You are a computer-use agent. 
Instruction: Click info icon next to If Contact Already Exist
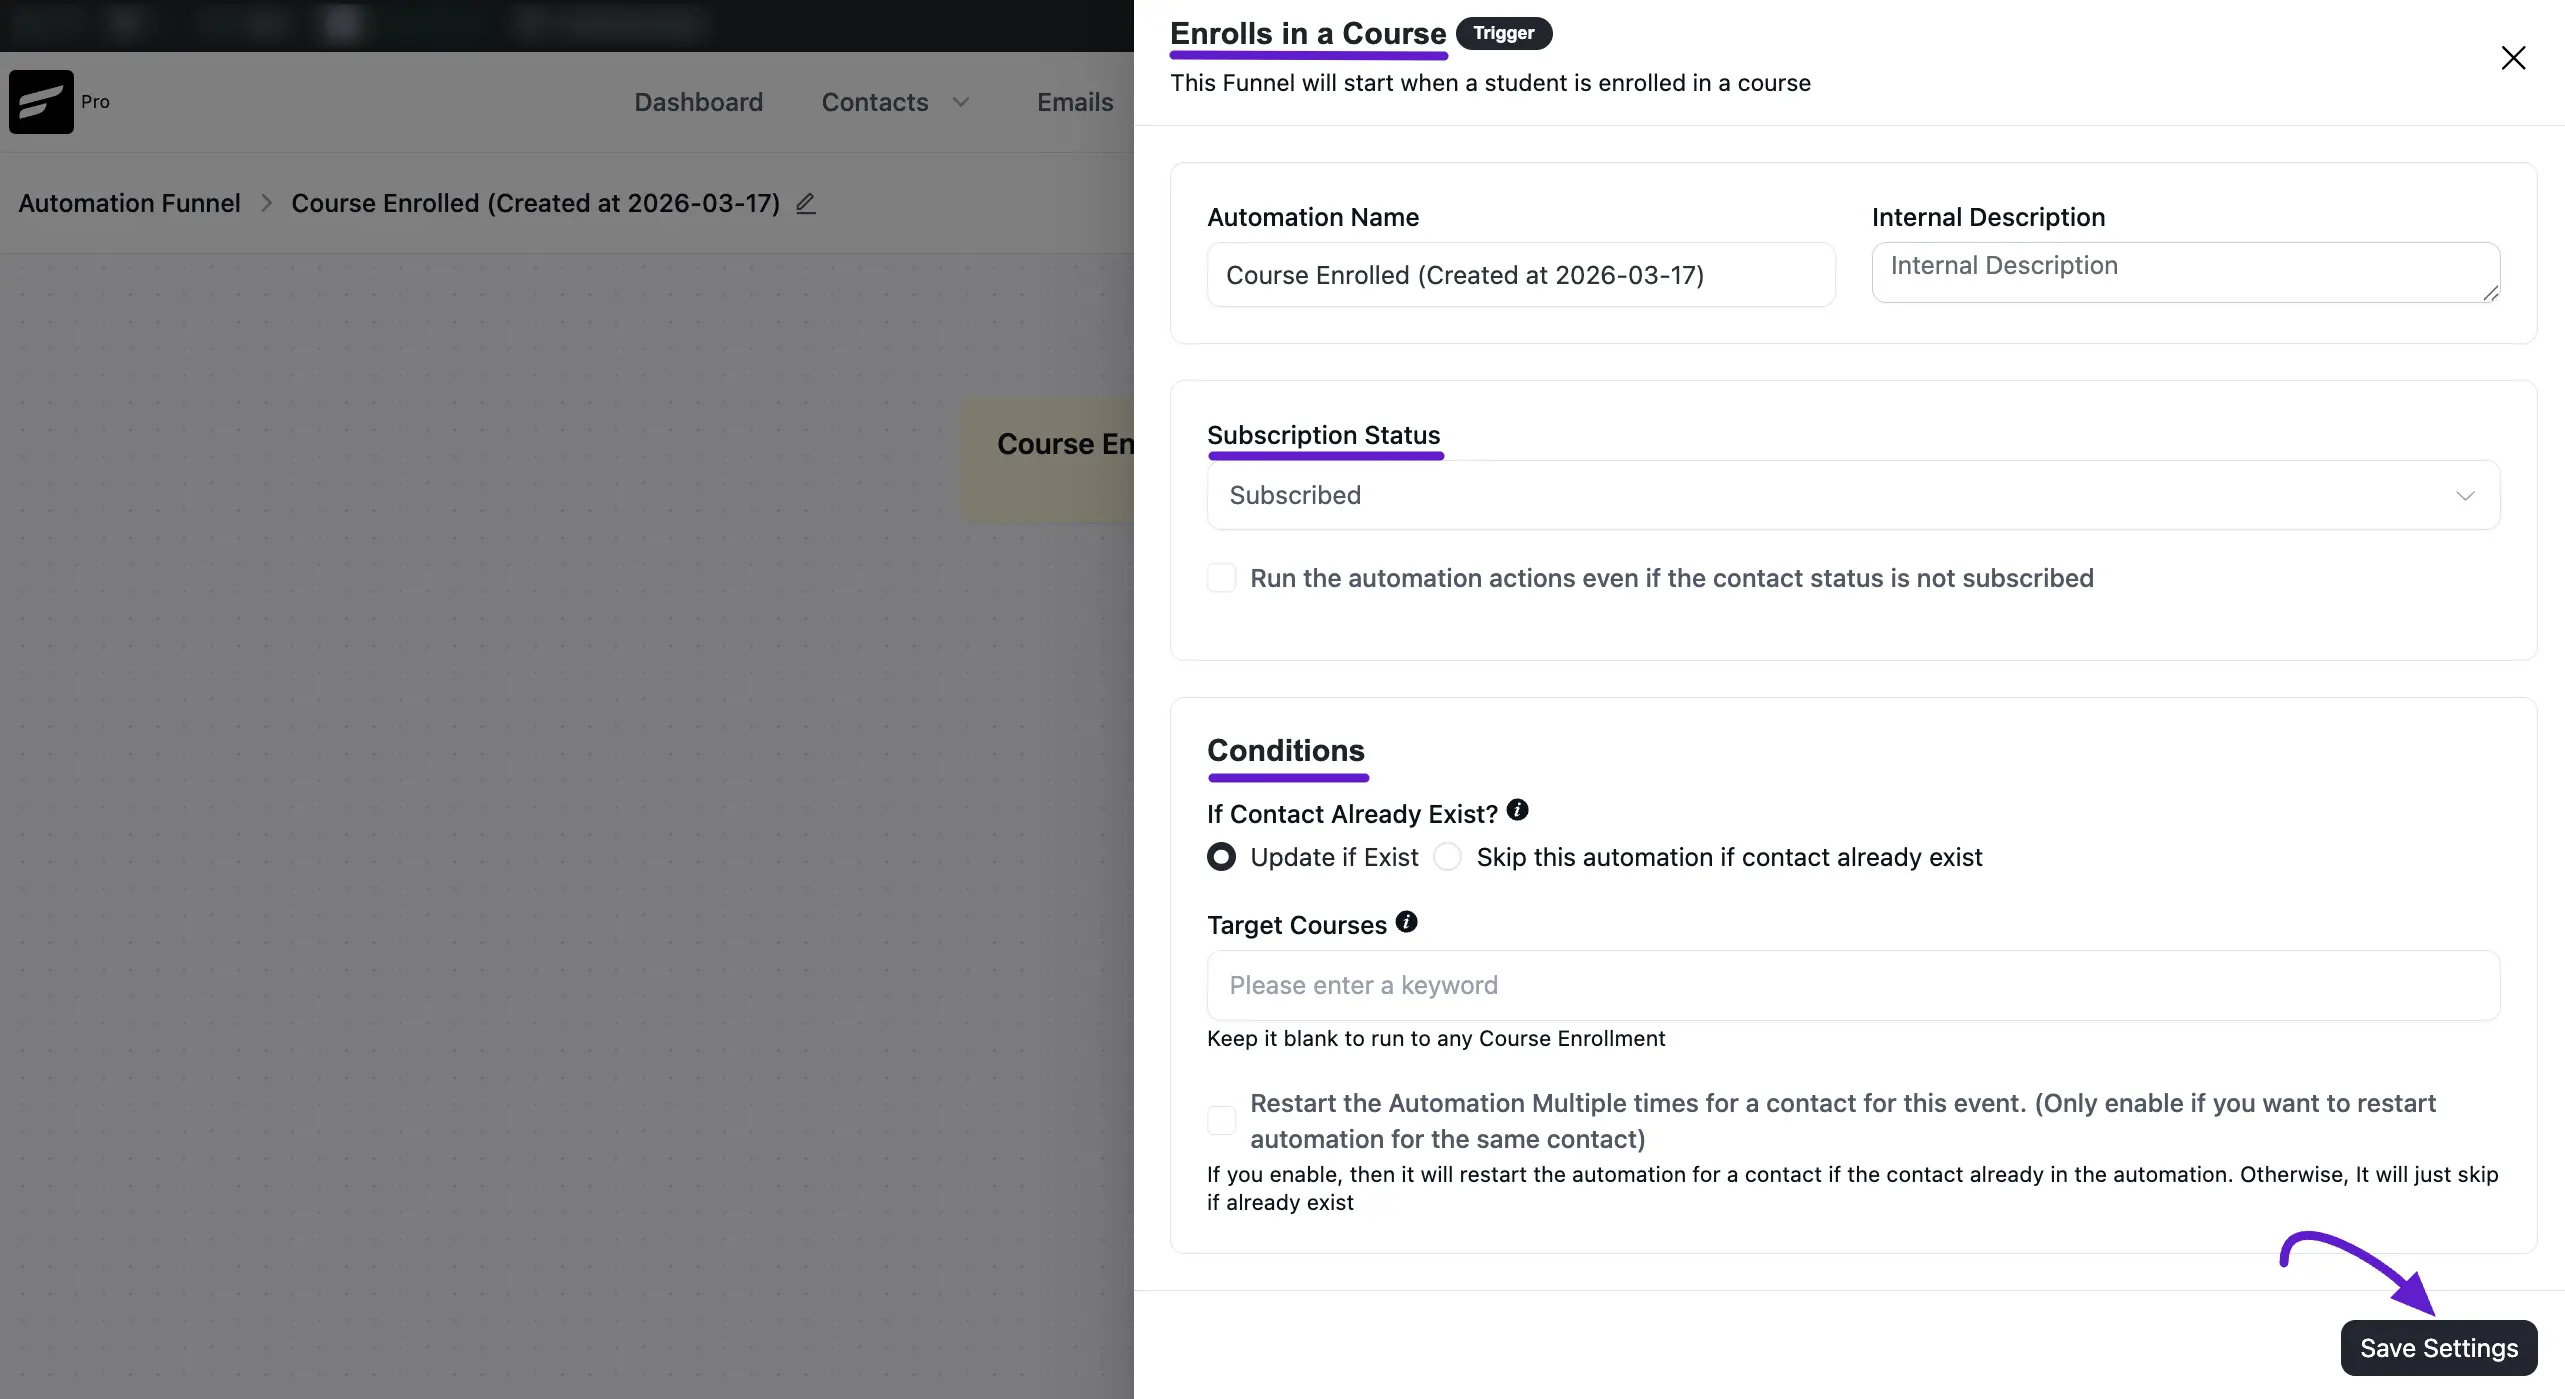pos(1517,810)
